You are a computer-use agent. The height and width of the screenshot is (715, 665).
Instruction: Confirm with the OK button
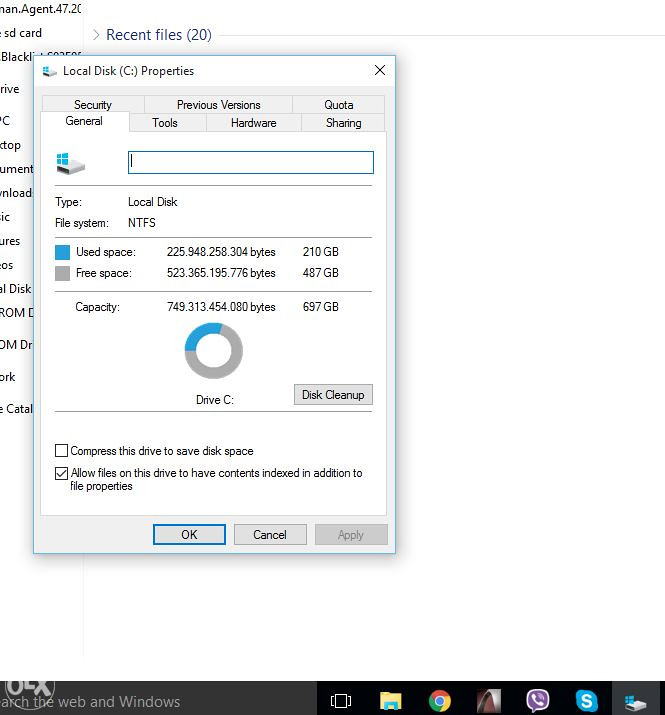coord(189,534)
